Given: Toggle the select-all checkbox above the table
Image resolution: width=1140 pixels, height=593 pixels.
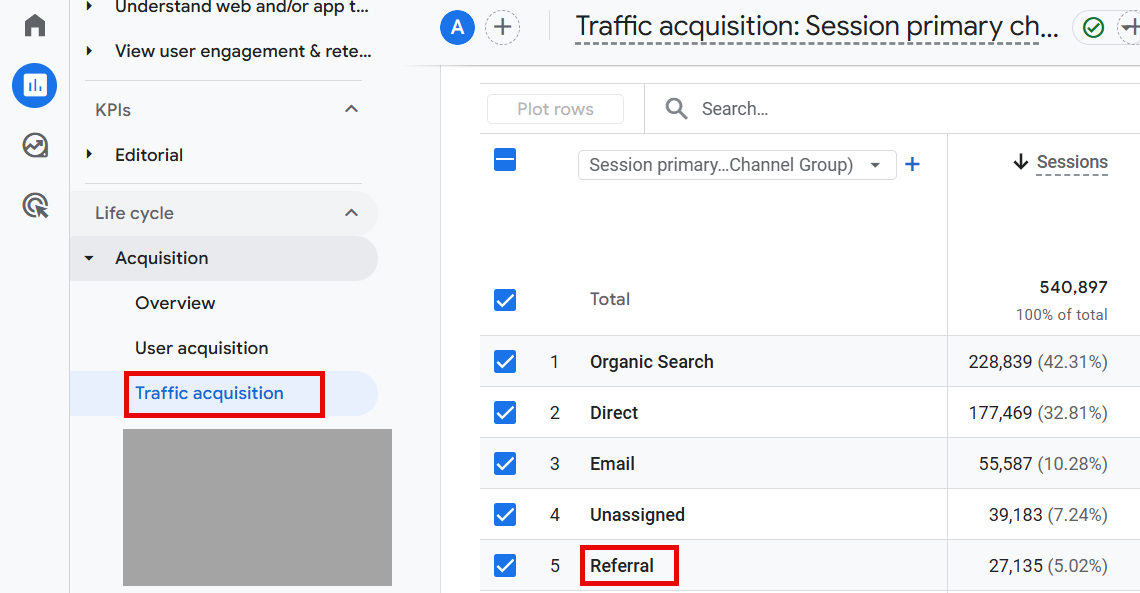Looking at the screenshot, I should tap(505, 160).
